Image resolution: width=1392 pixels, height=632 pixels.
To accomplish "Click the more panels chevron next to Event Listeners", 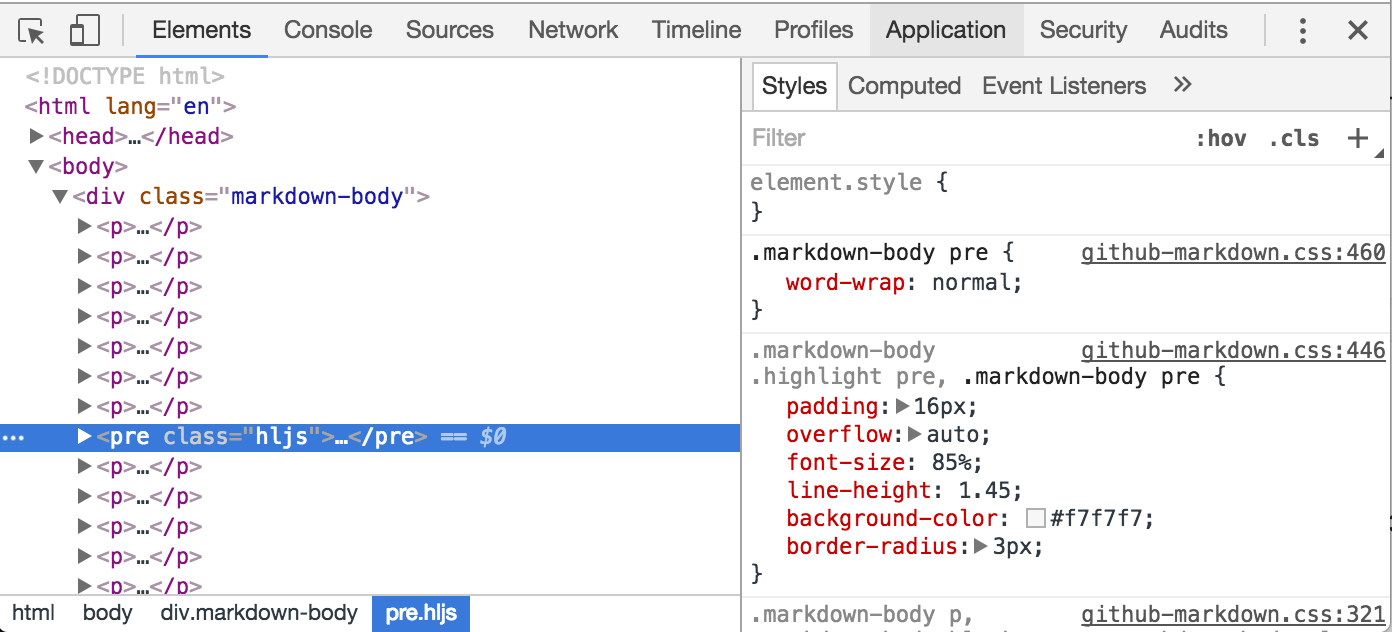I will [1182, 86].
